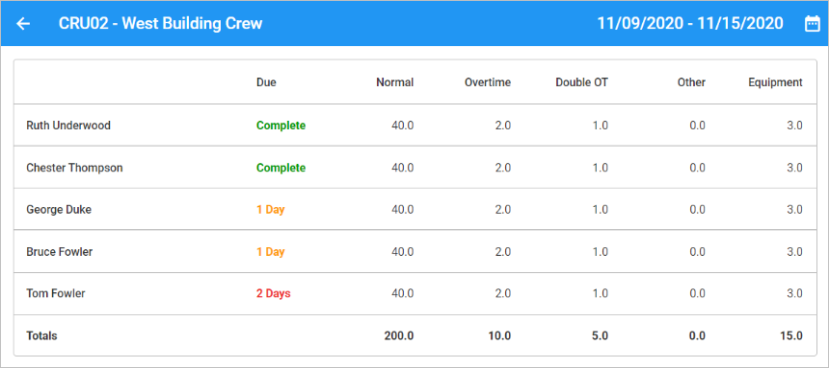Viewport: 829px width, 368px height.
Task: Select the total Double OT value 5.0
Action: click(600, 336)
